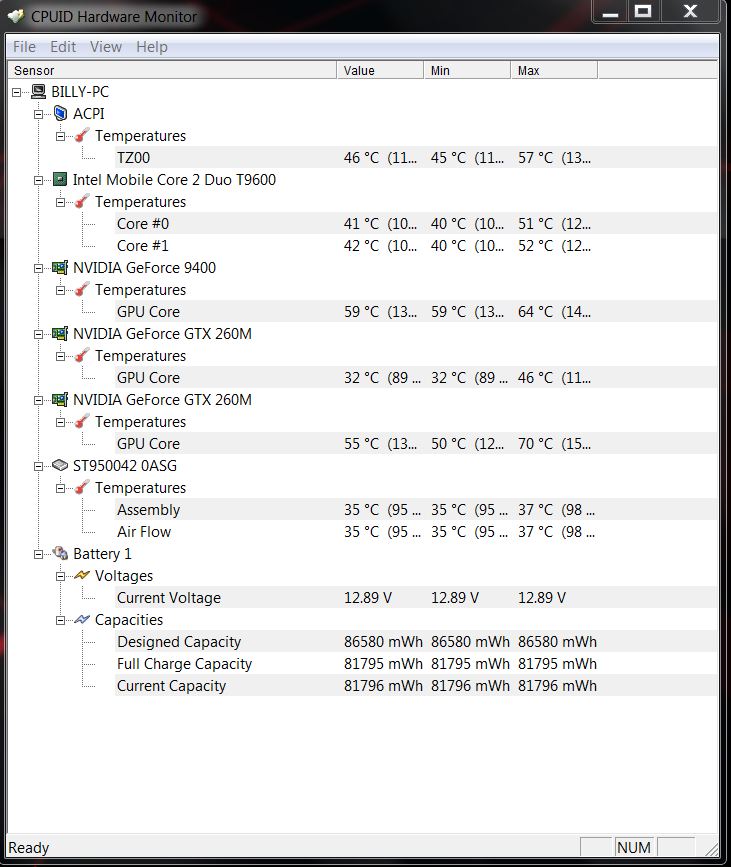
Task: Click the CPUID title bar app icon
Action: [16, 16]
